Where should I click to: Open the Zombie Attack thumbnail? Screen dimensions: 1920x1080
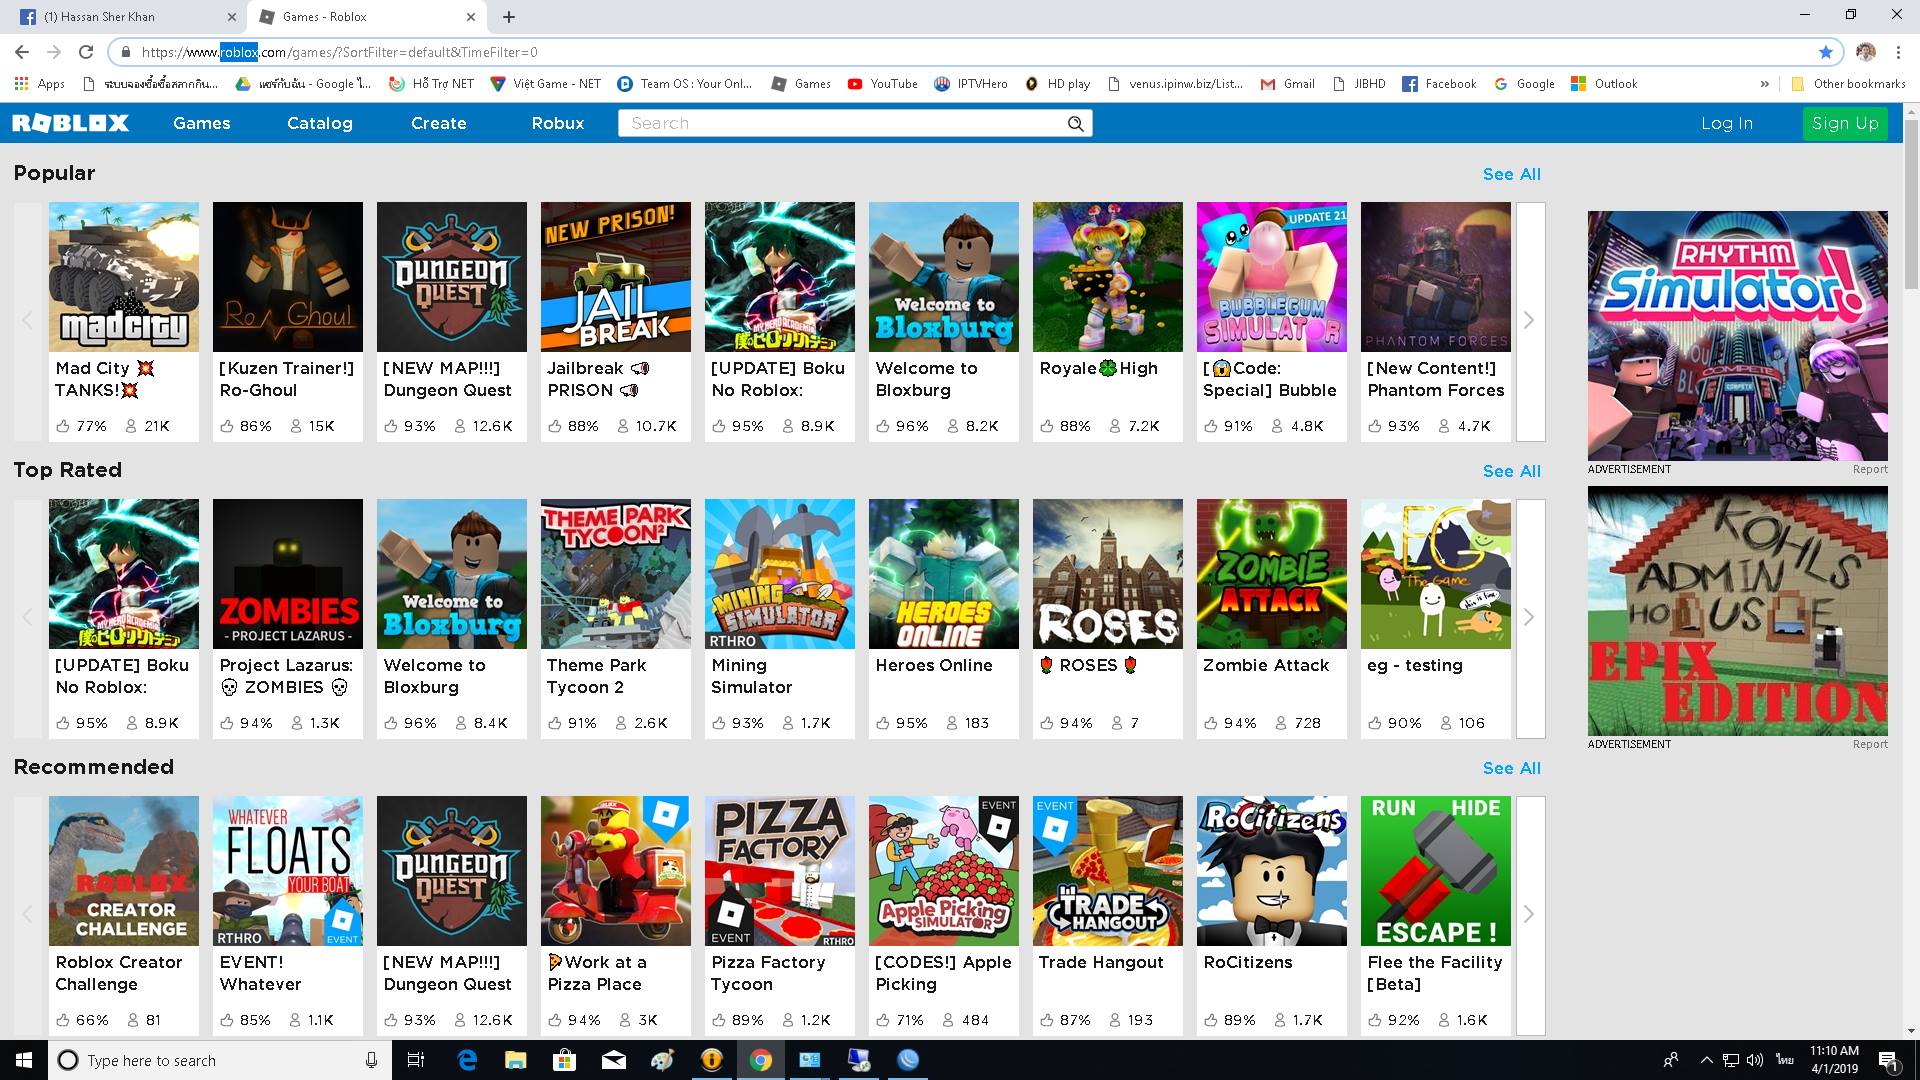pyautogui.click(x=1272, y=574)
